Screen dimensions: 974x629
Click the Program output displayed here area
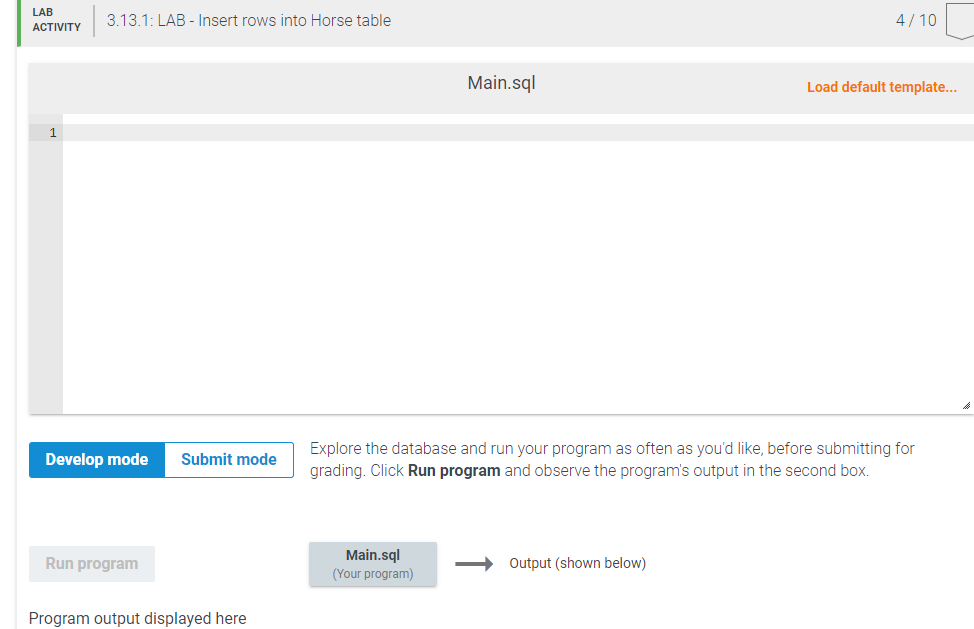point(137,618)
